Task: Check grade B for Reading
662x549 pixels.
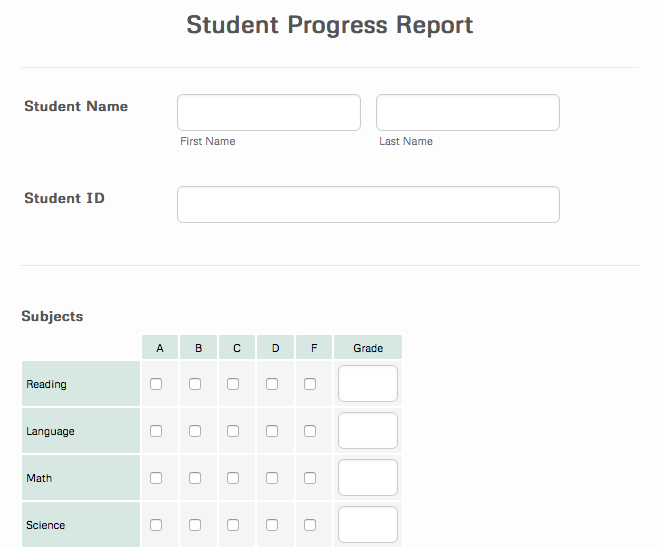Action: coord(195,384)
